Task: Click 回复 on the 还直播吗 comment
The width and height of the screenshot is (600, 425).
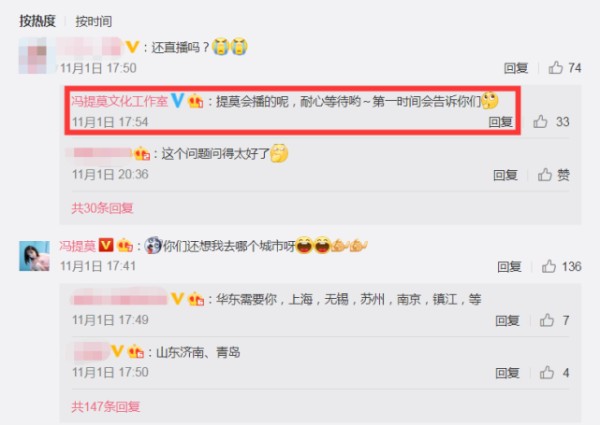Action: coord(516,68)
